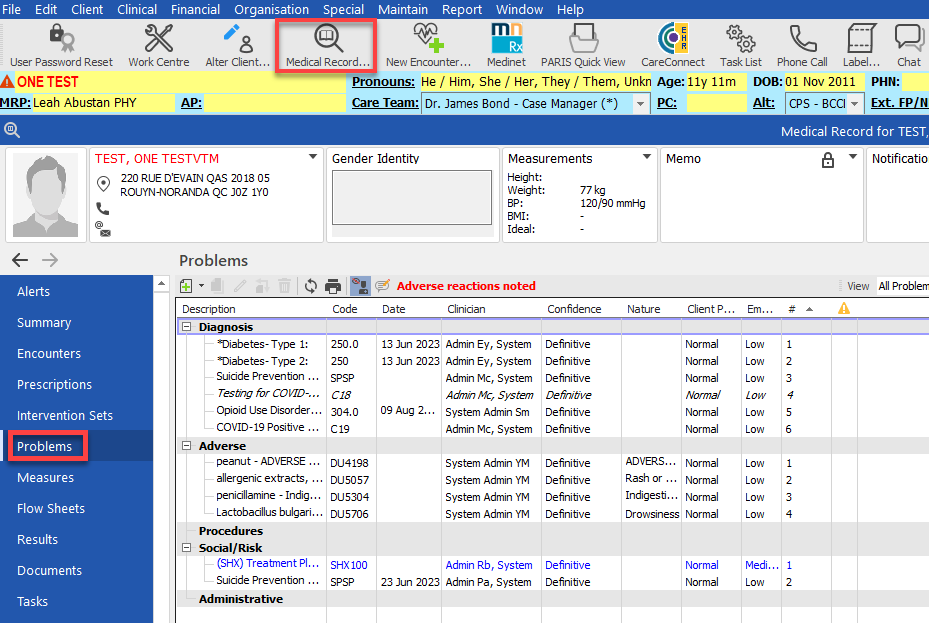Viewport: 929px width, 623px height.
Task: Print the problems list
Action: (332, 286)
